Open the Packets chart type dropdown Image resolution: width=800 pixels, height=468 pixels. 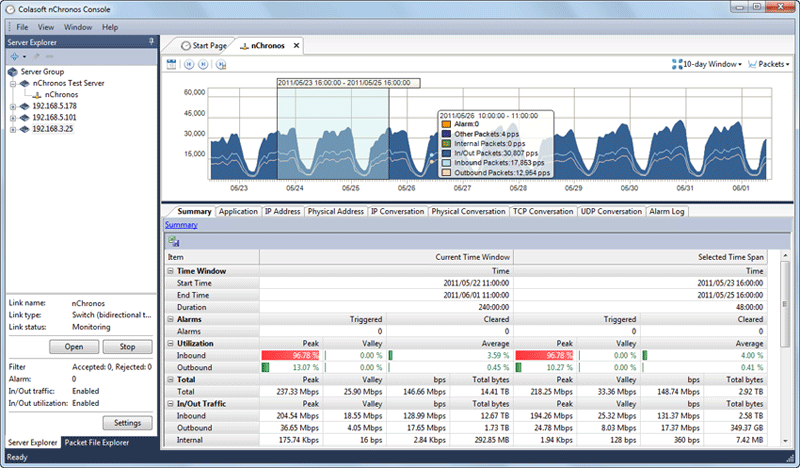click(768, 64)
